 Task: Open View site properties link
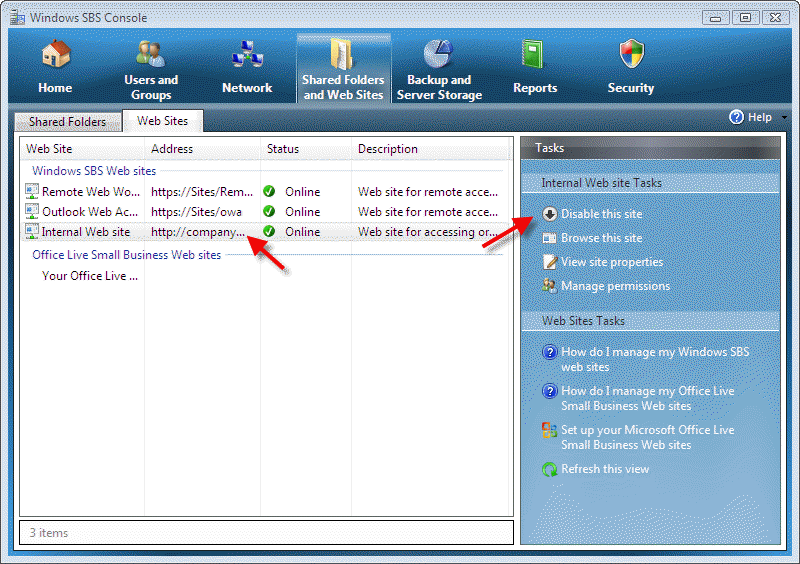click(x=612, y=262)
